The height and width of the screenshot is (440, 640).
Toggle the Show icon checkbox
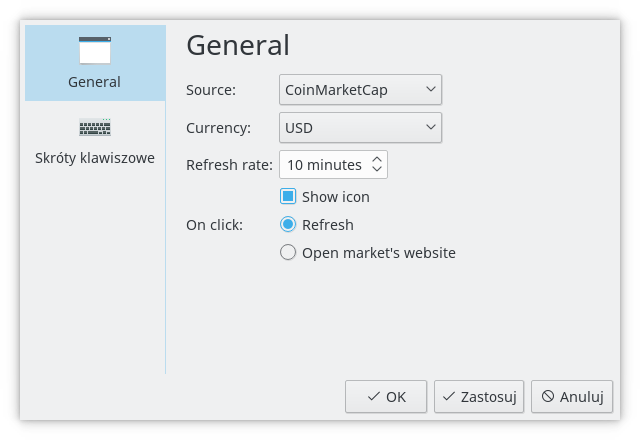point(288,196)
